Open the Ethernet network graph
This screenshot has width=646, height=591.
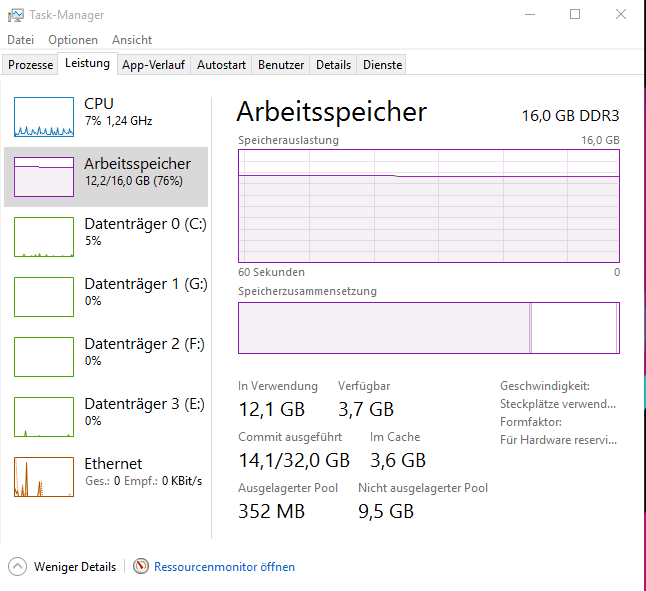[x=44, y=477]
